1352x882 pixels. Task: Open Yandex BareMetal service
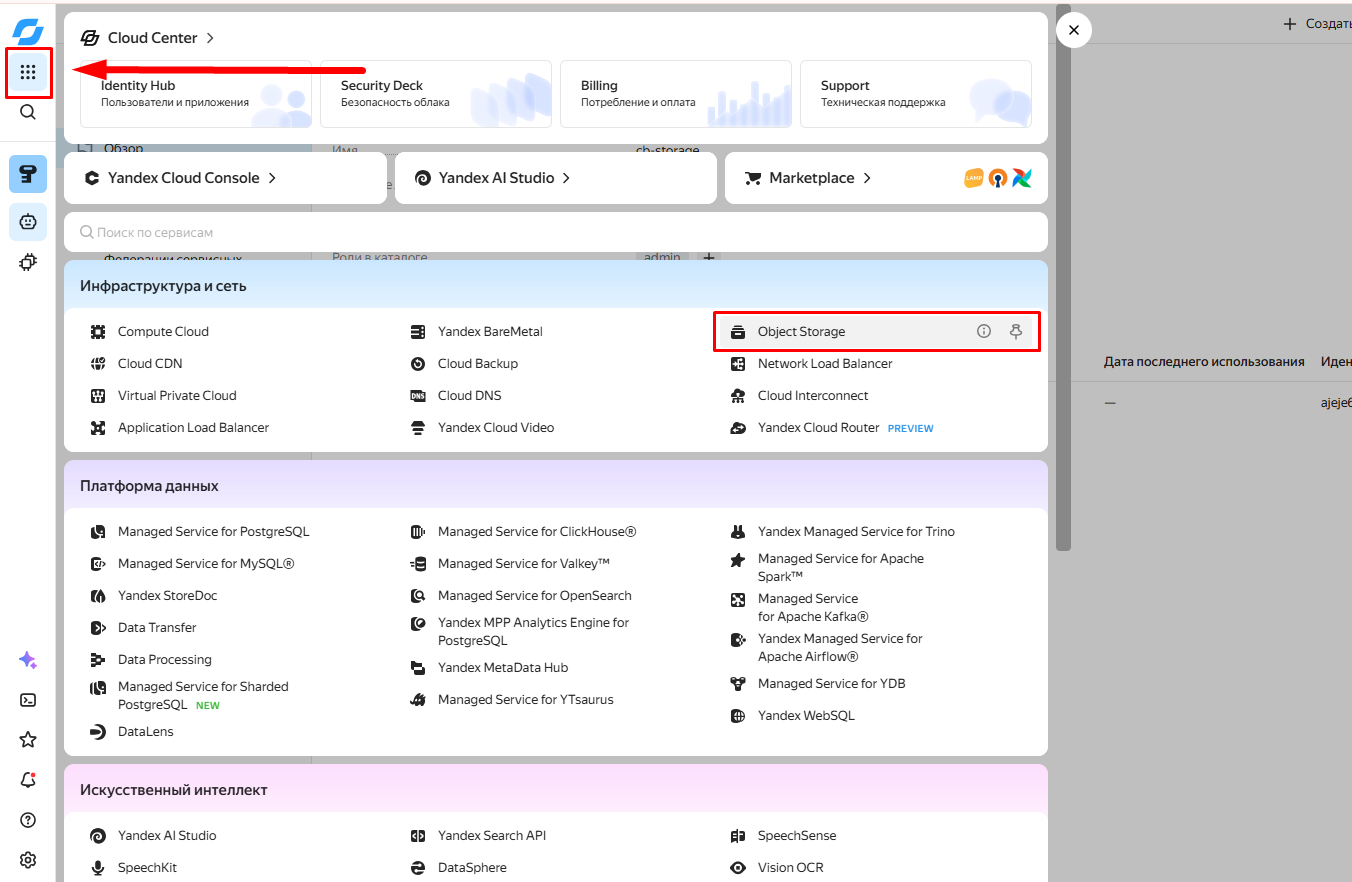tap(490, 331)
